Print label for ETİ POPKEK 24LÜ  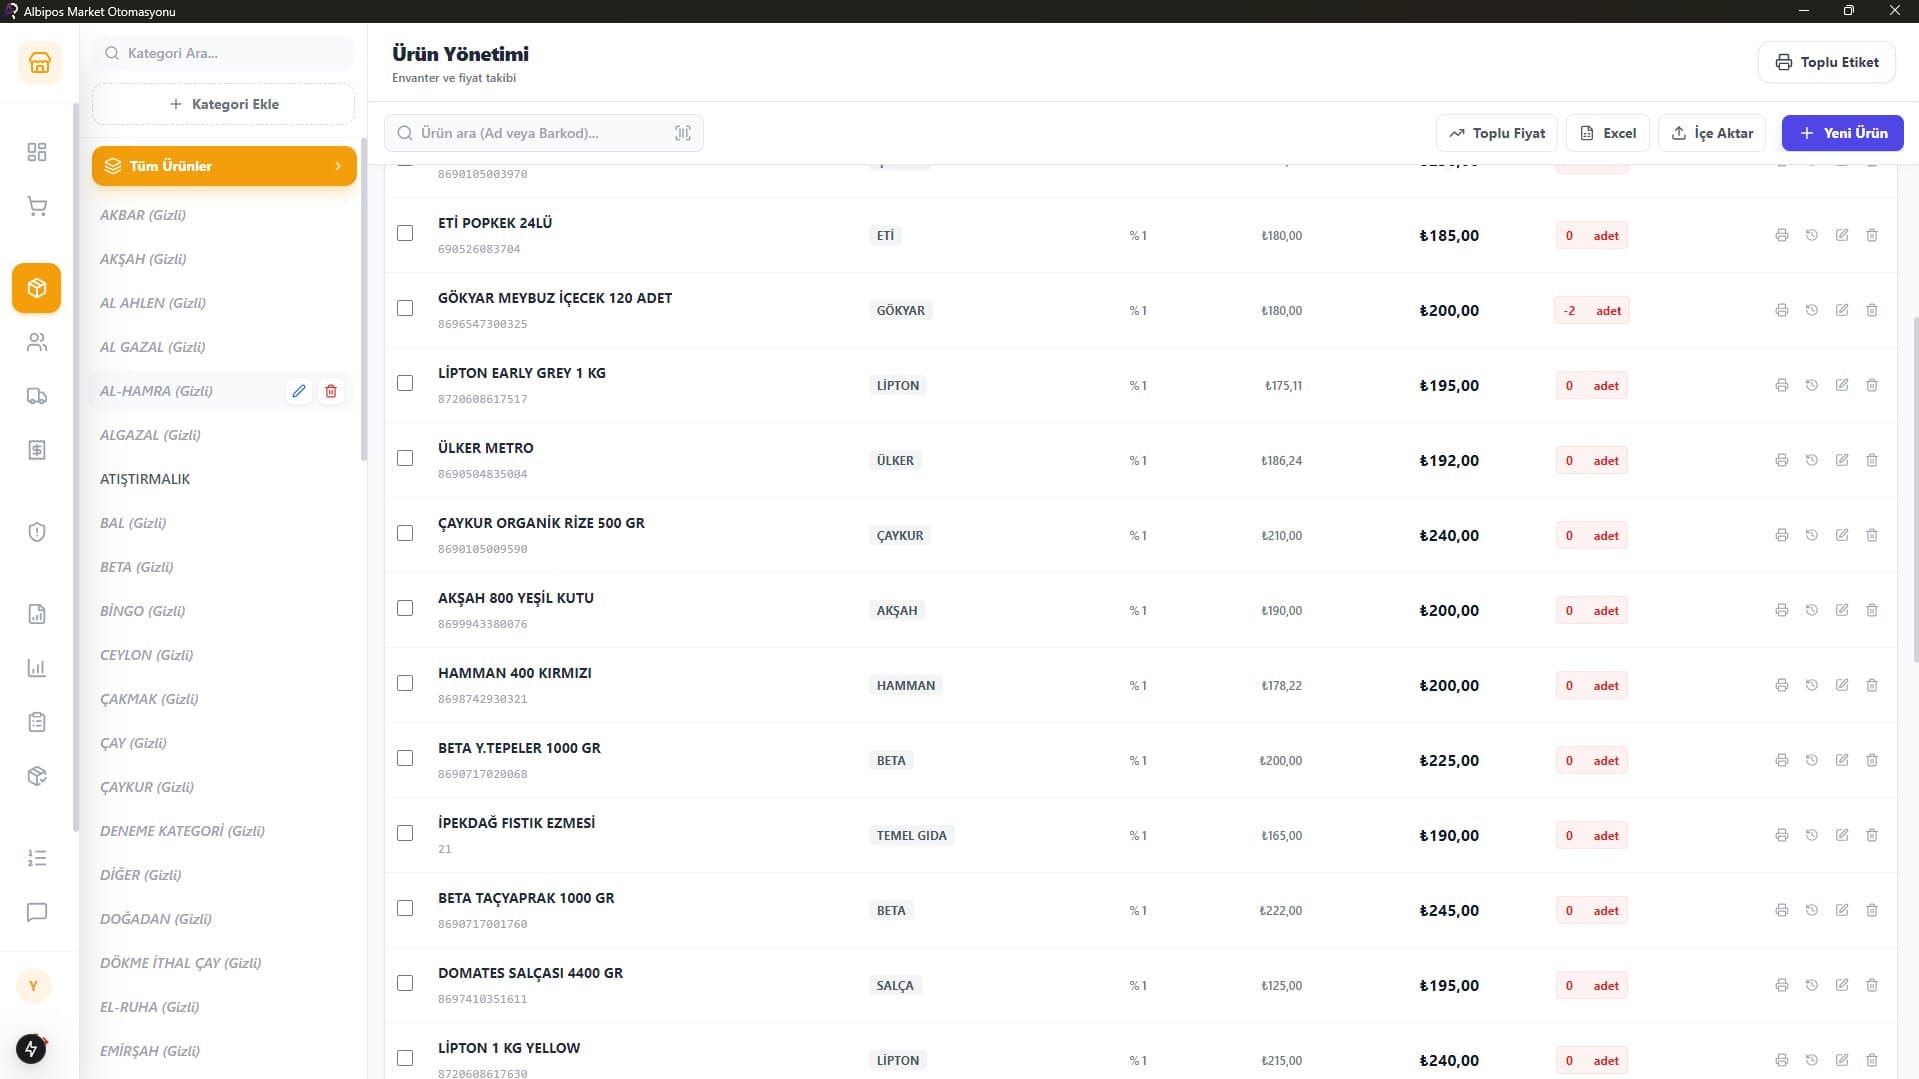tap(1781, 235)
